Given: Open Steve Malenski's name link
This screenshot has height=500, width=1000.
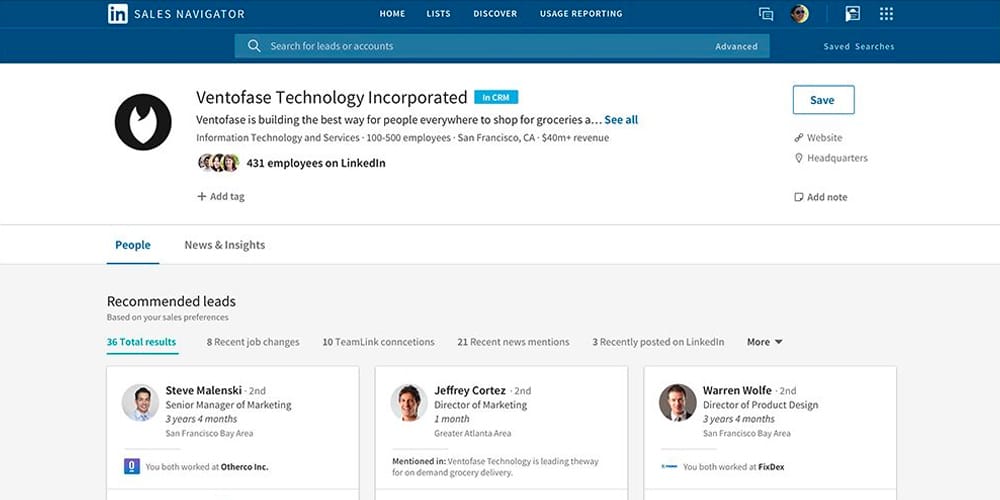Looking at the screenshot, I should pos(203,390).
